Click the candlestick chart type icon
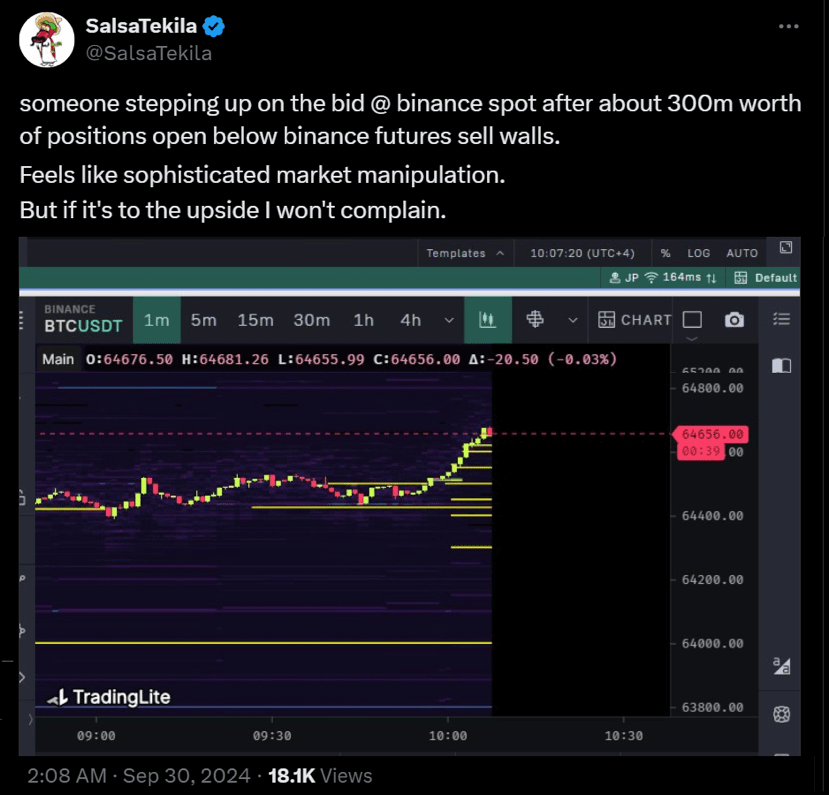 click(488, 320)
